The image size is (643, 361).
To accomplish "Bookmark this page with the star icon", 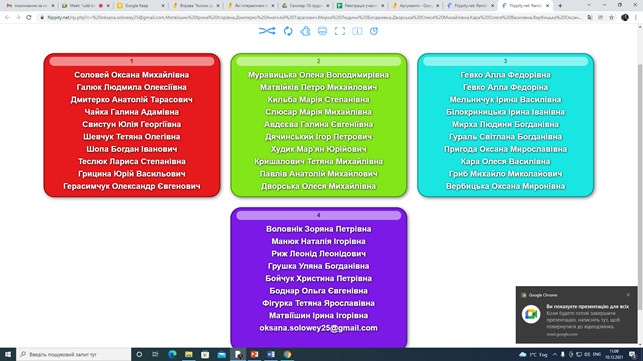I will pos(611,18).
